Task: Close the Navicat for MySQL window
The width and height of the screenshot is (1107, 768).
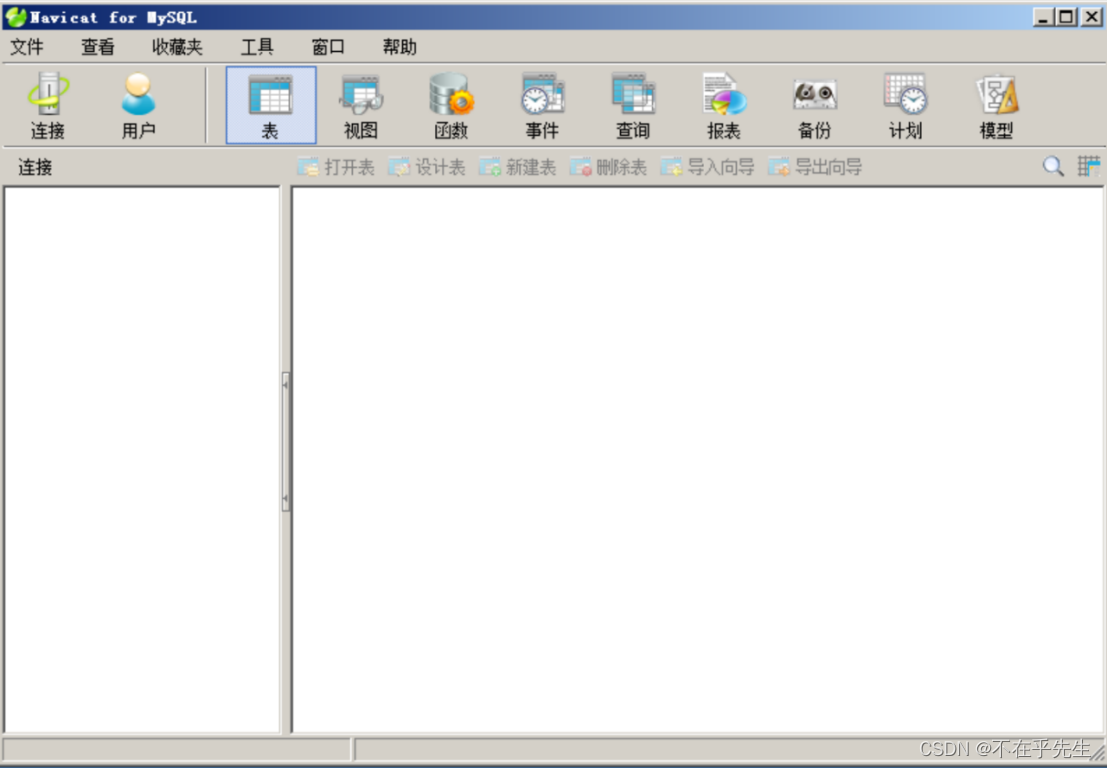Action: pos(1091,17)
